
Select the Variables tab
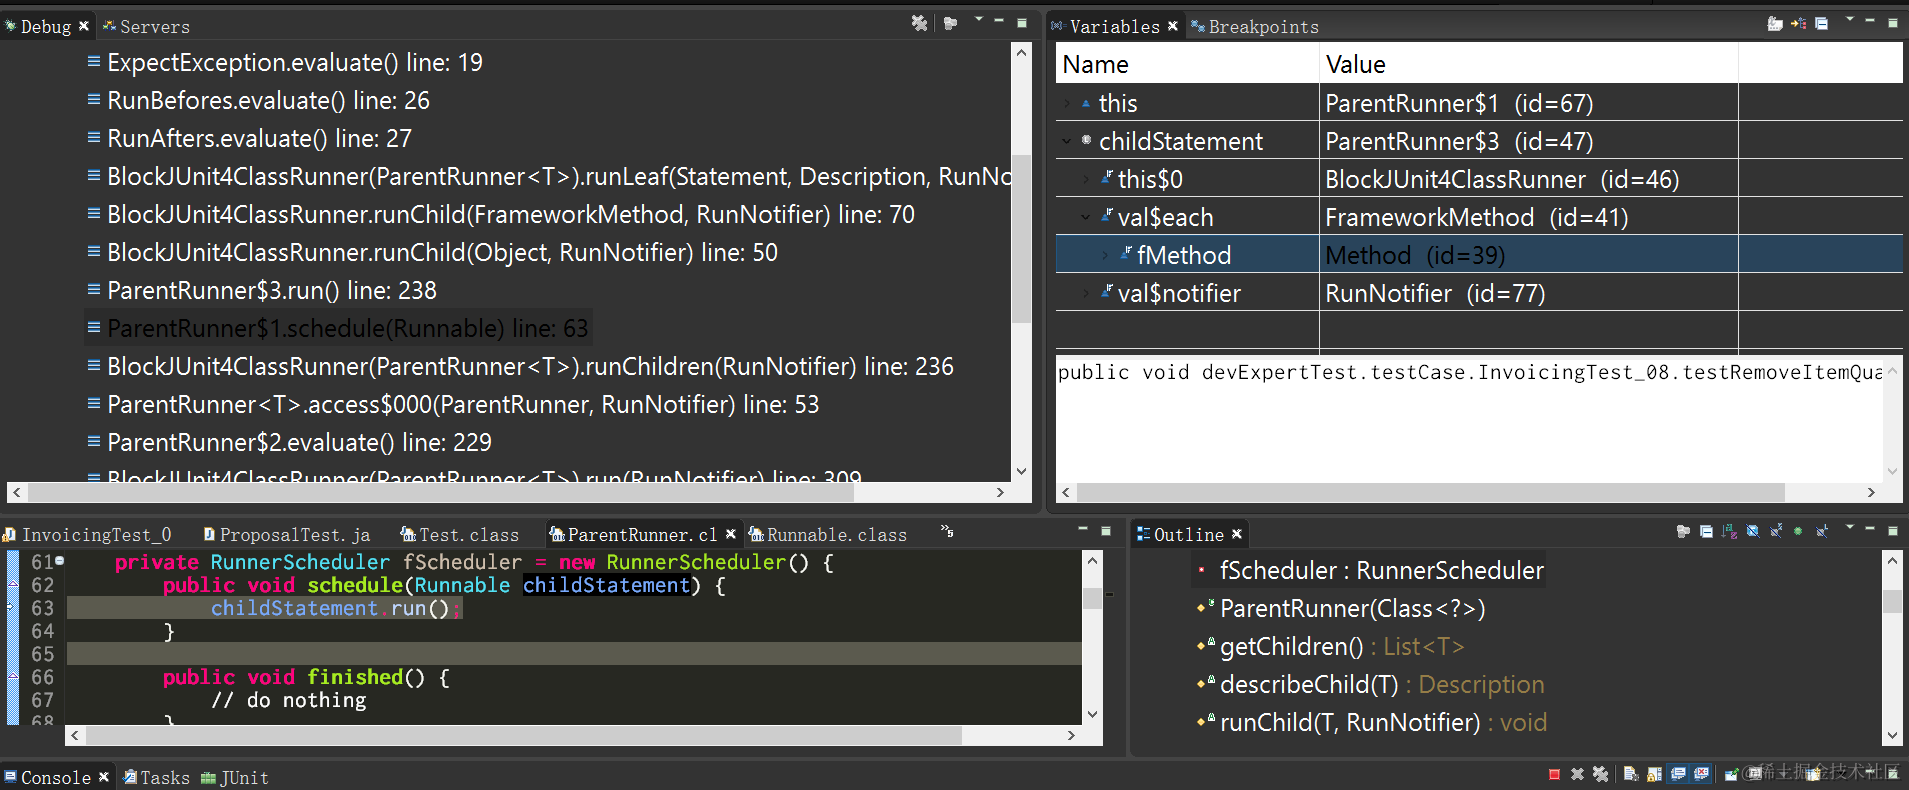point(1114,26)
